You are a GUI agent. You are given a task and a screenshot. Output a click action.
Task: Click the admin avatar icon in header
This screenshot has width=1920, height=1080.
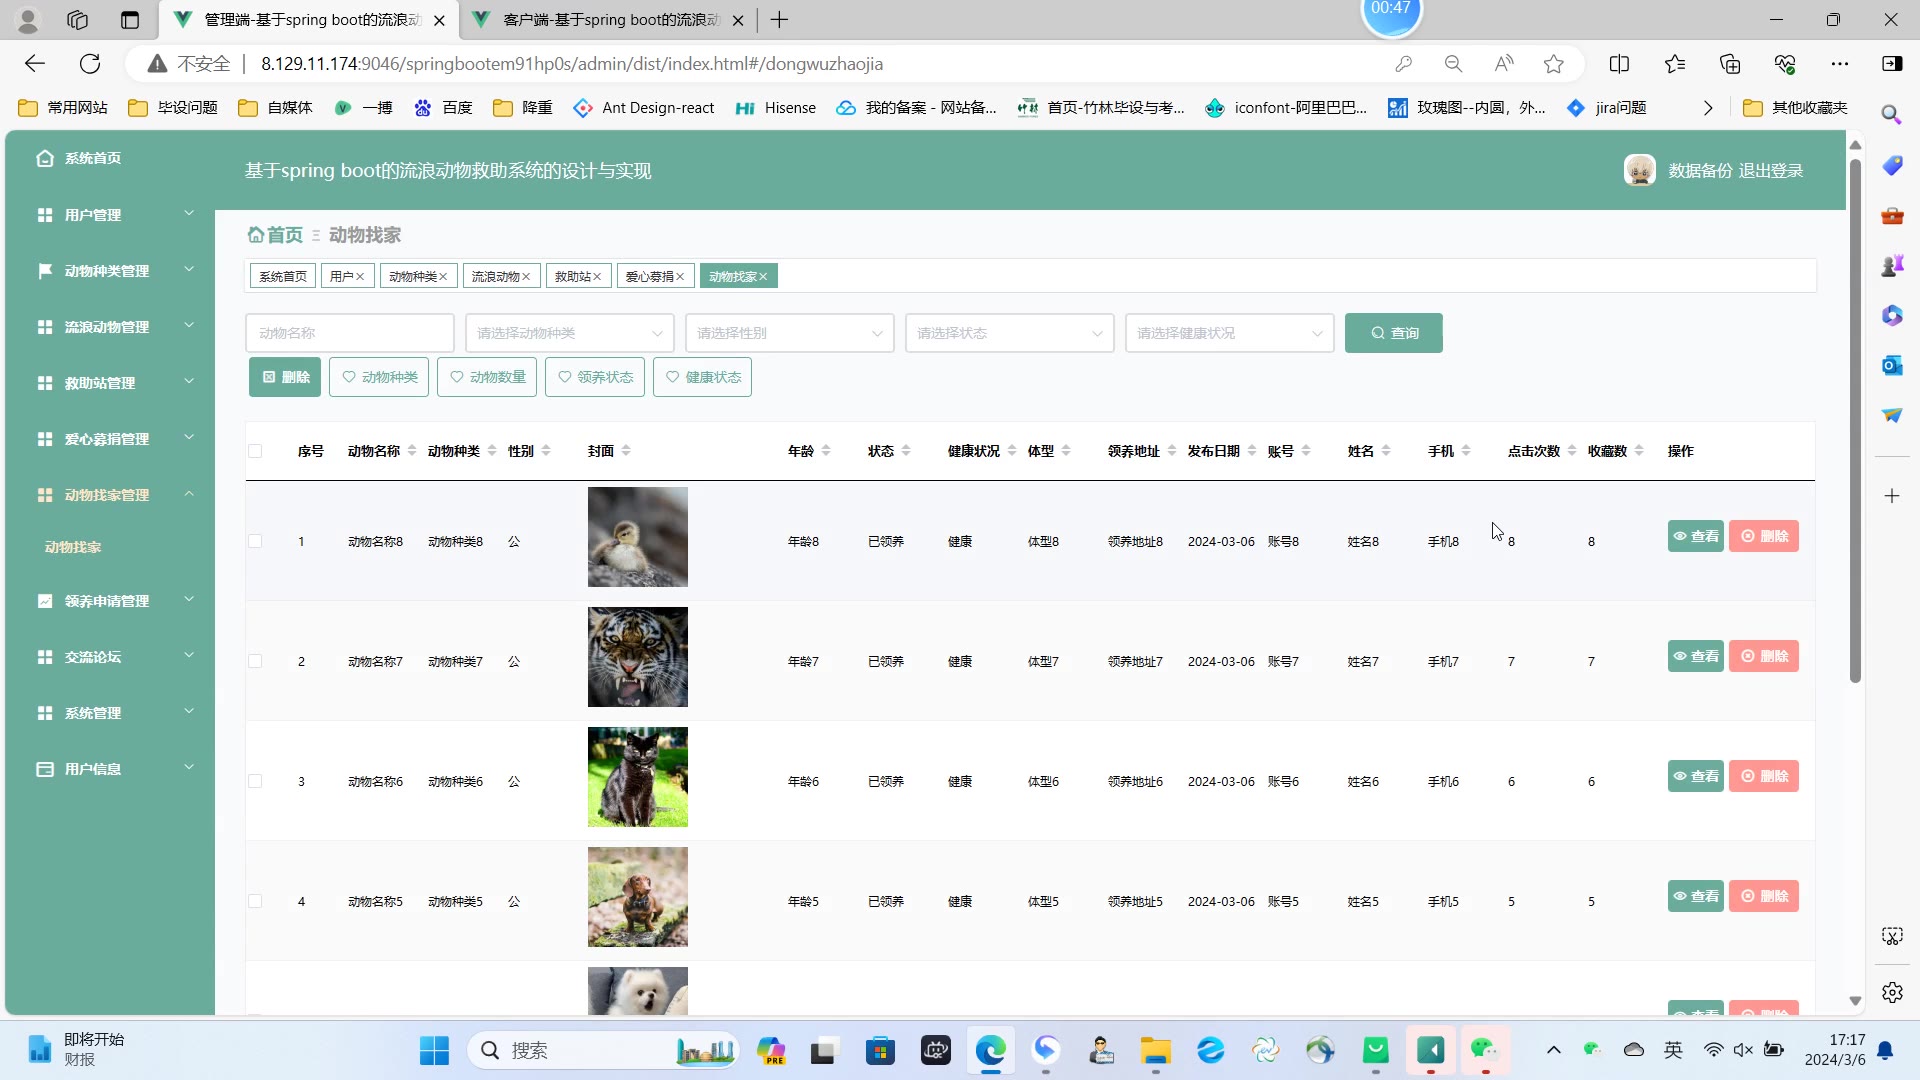coord(1639,170)
